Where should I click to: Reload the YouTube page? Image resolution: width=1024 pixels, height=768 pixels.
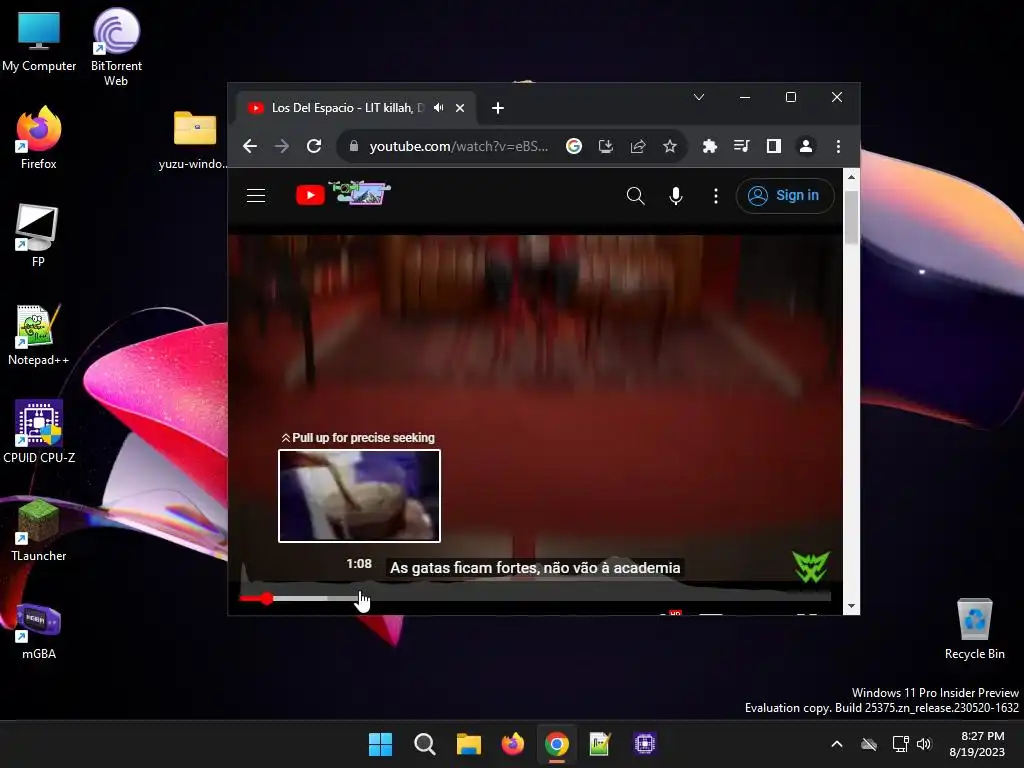click(314, 146)
